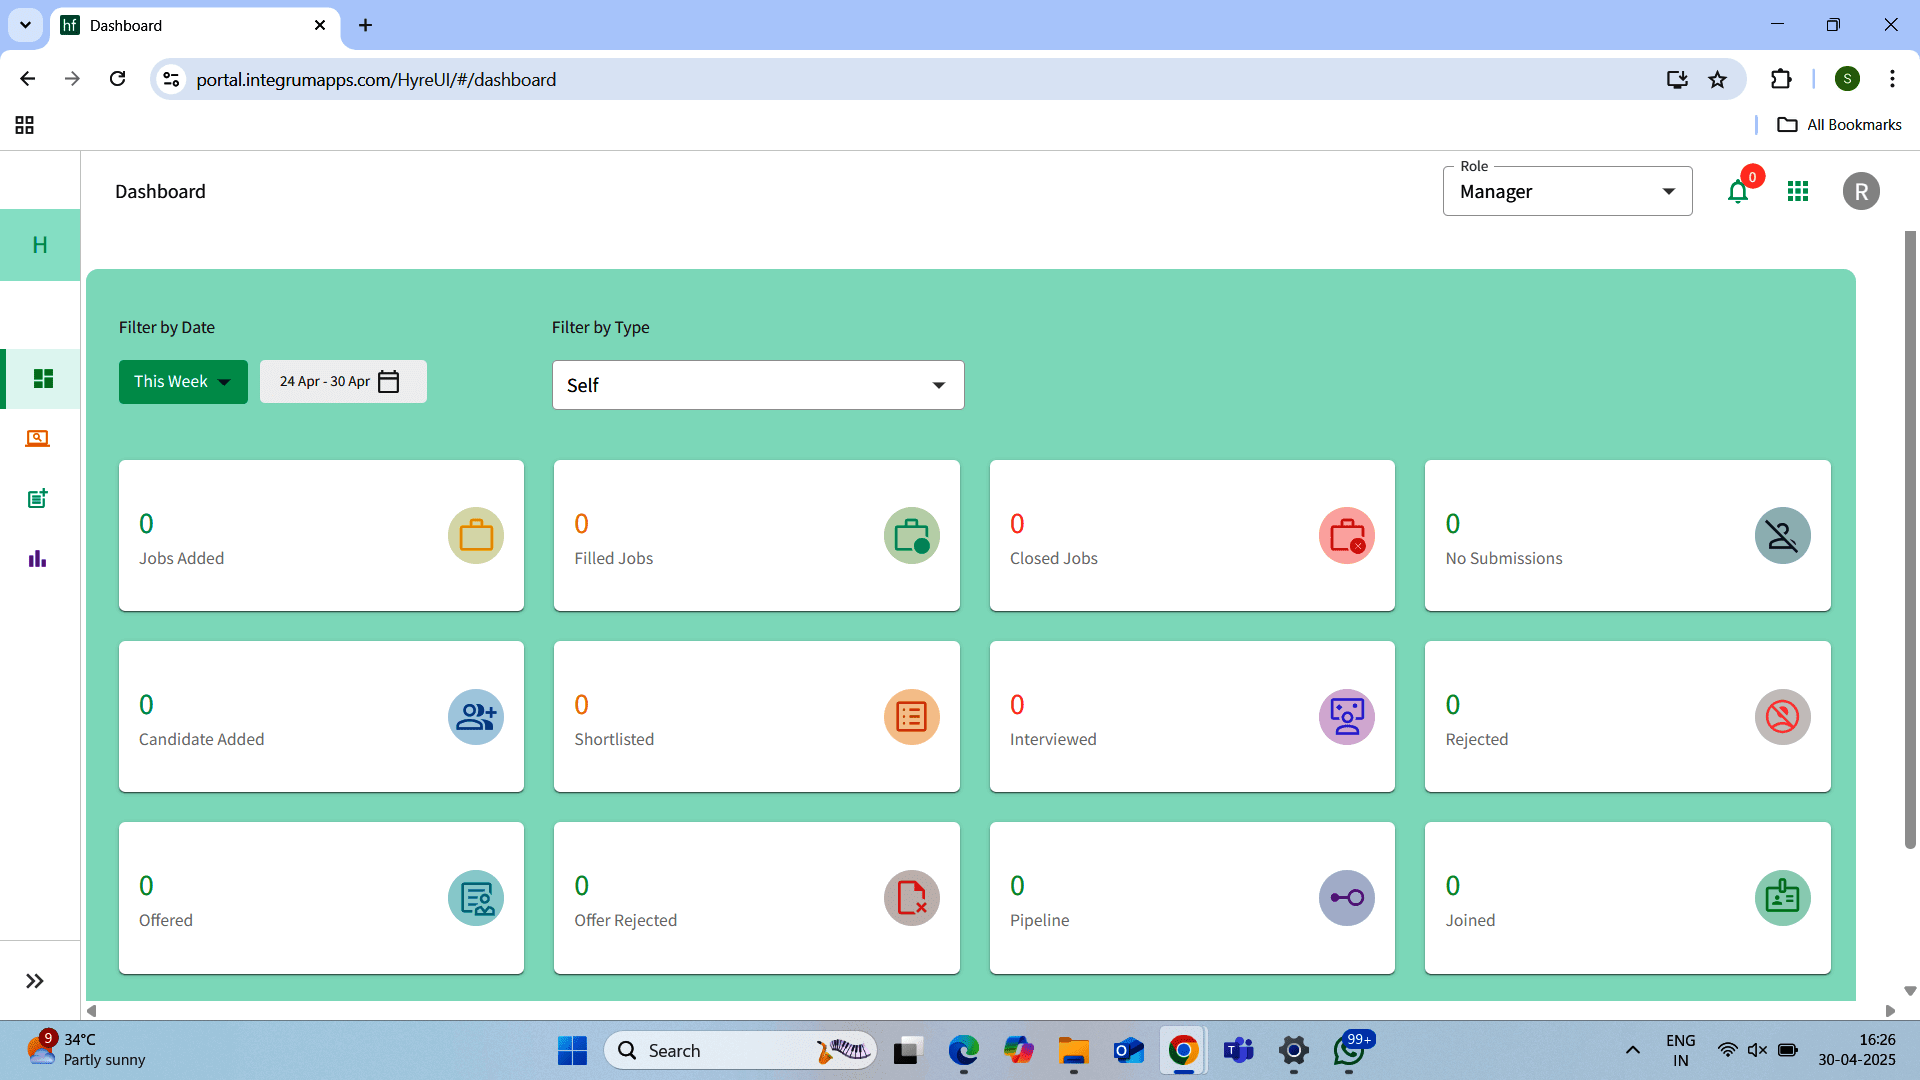Screen dimensions: 1920x1080
Task: Expand the This Week dropdown
Action: pyautogui.click(x=183, y=382)
